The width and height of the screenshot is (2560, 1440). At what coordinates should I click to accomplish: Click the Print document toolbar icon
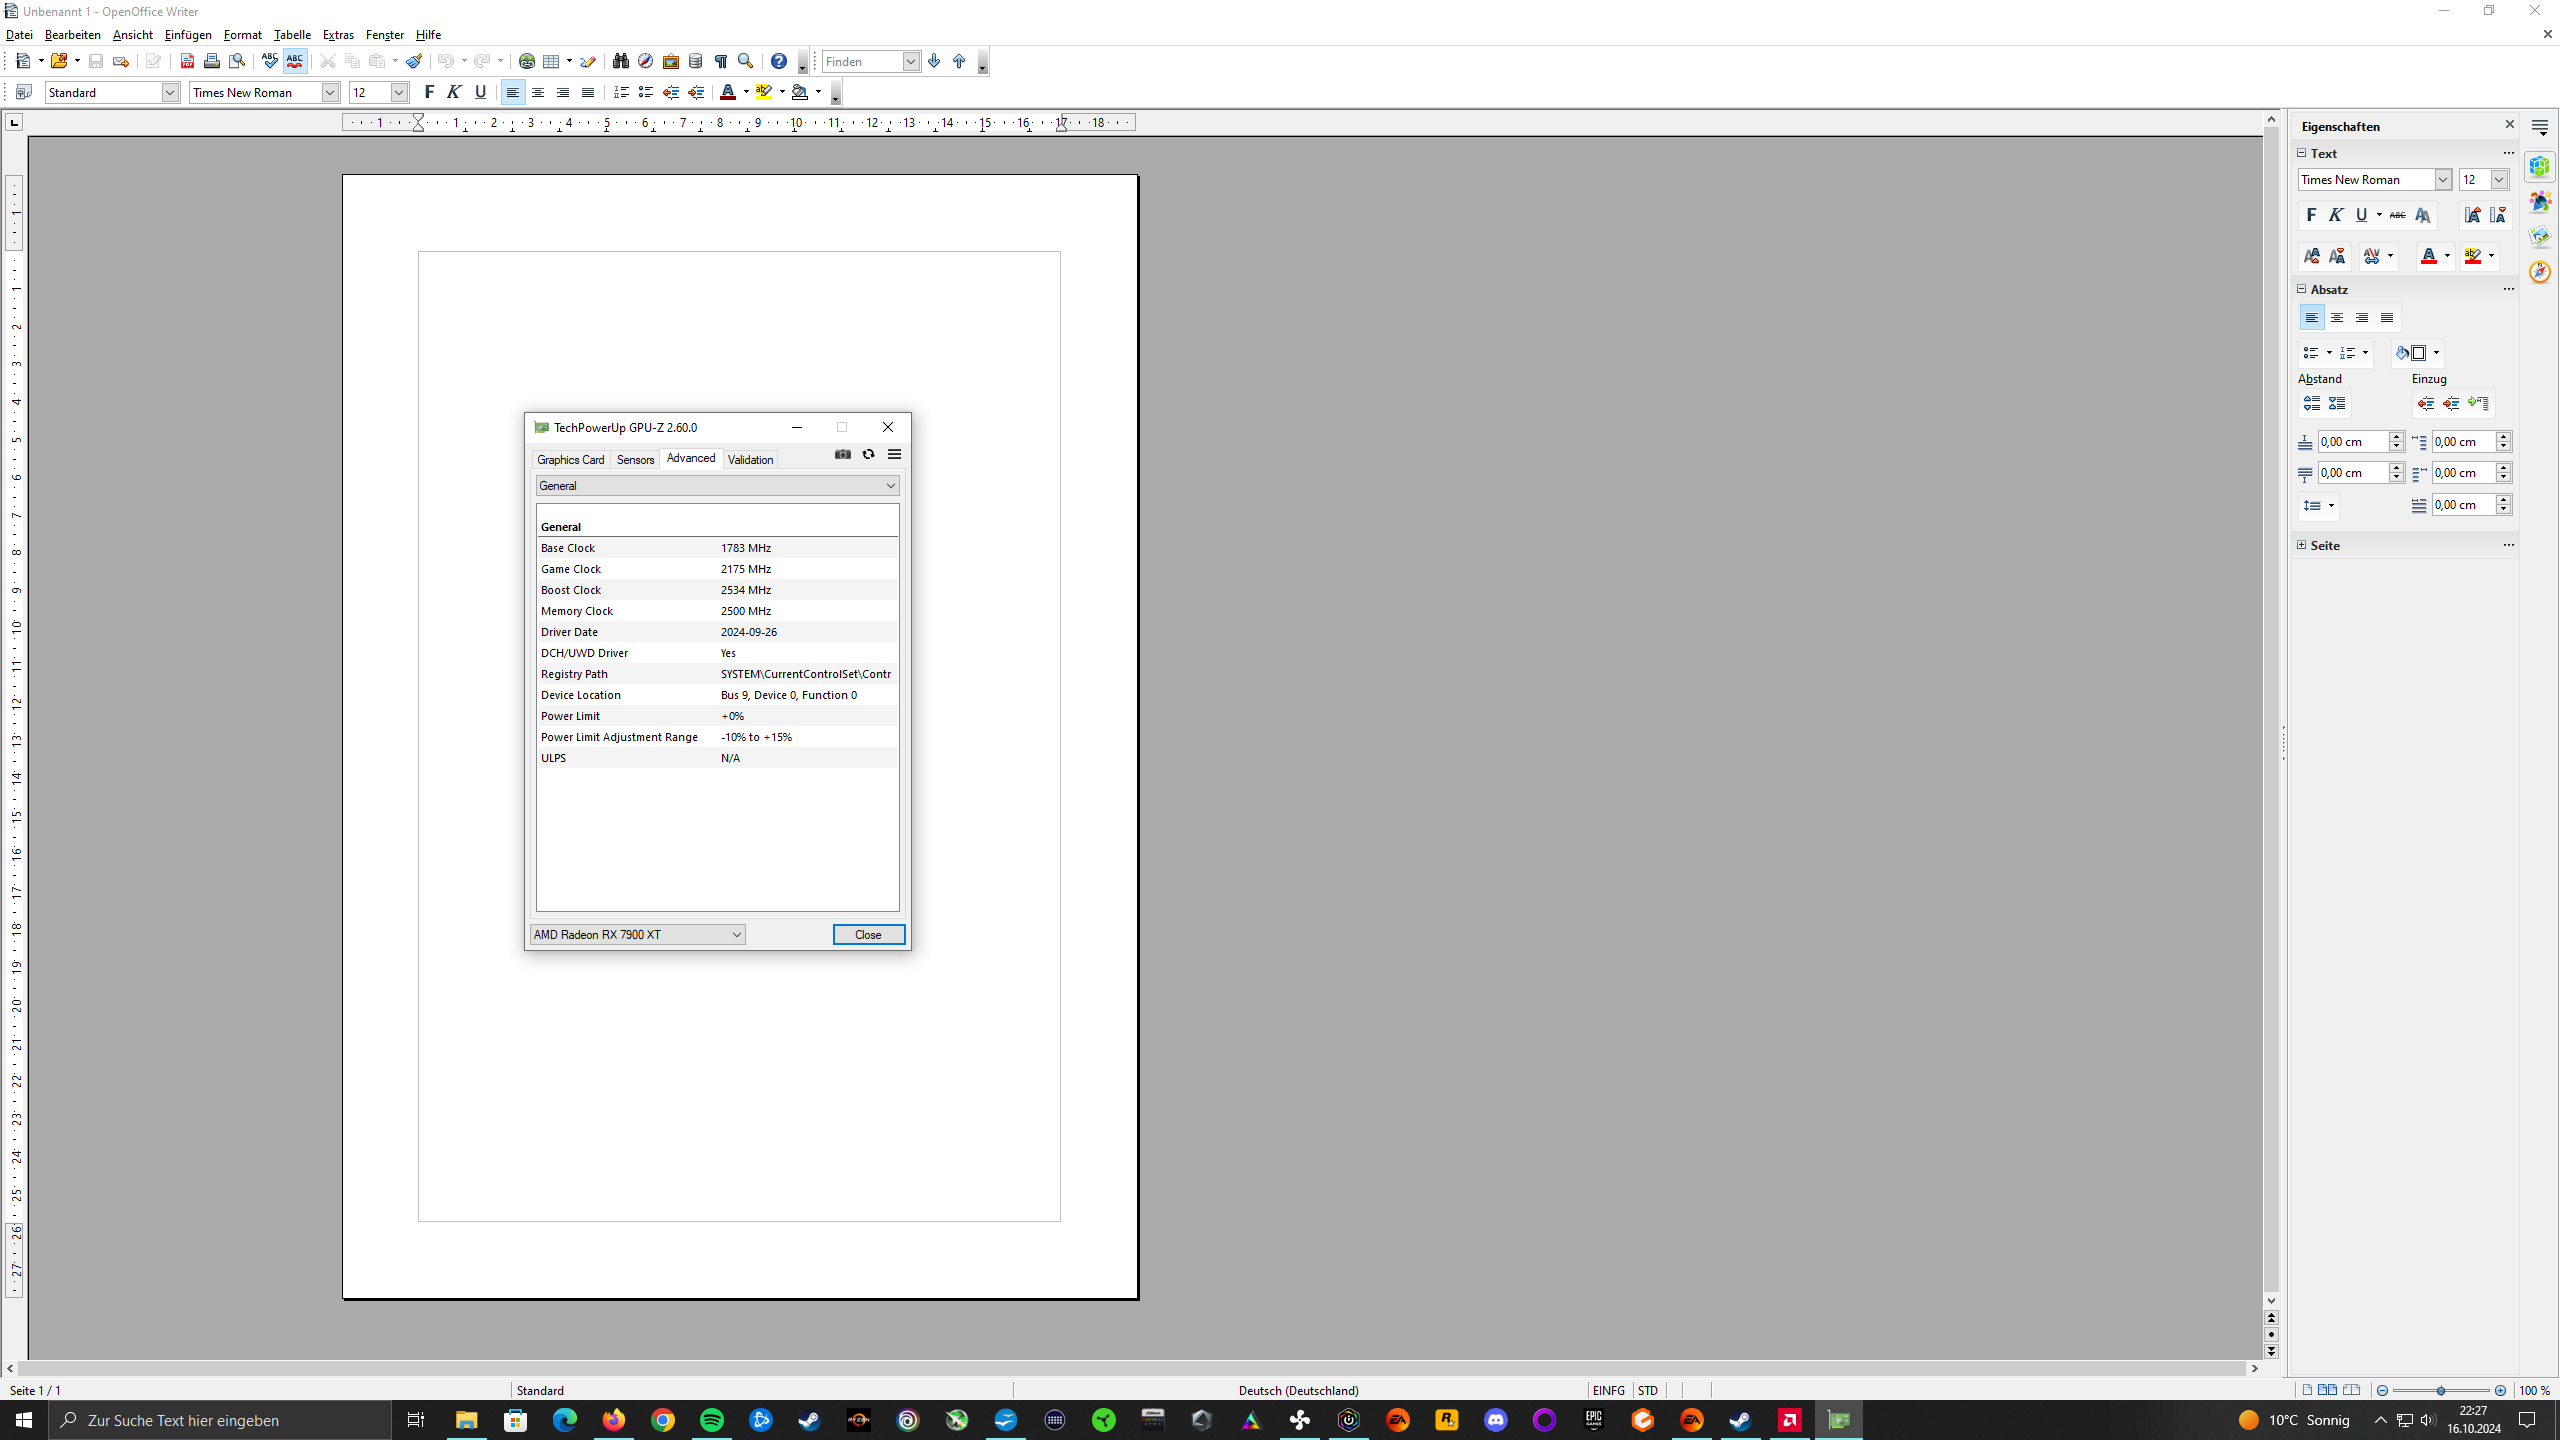(212, 61)
